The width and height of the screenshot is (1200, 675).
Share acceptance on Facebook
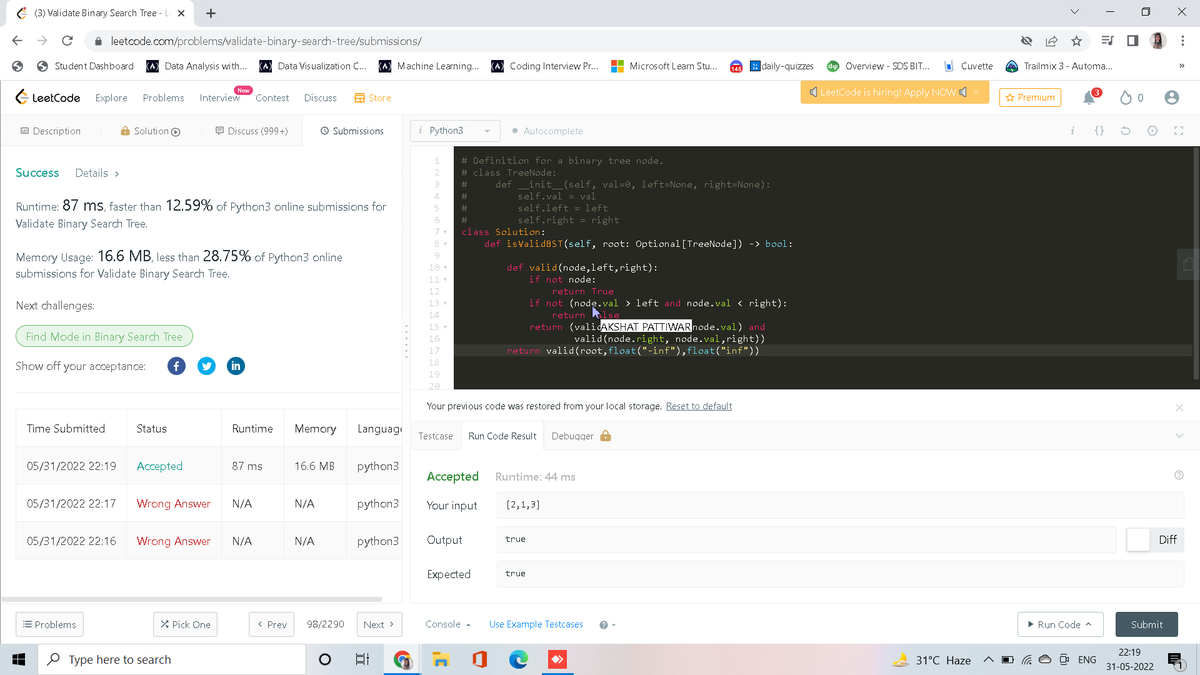pos(177,366)
